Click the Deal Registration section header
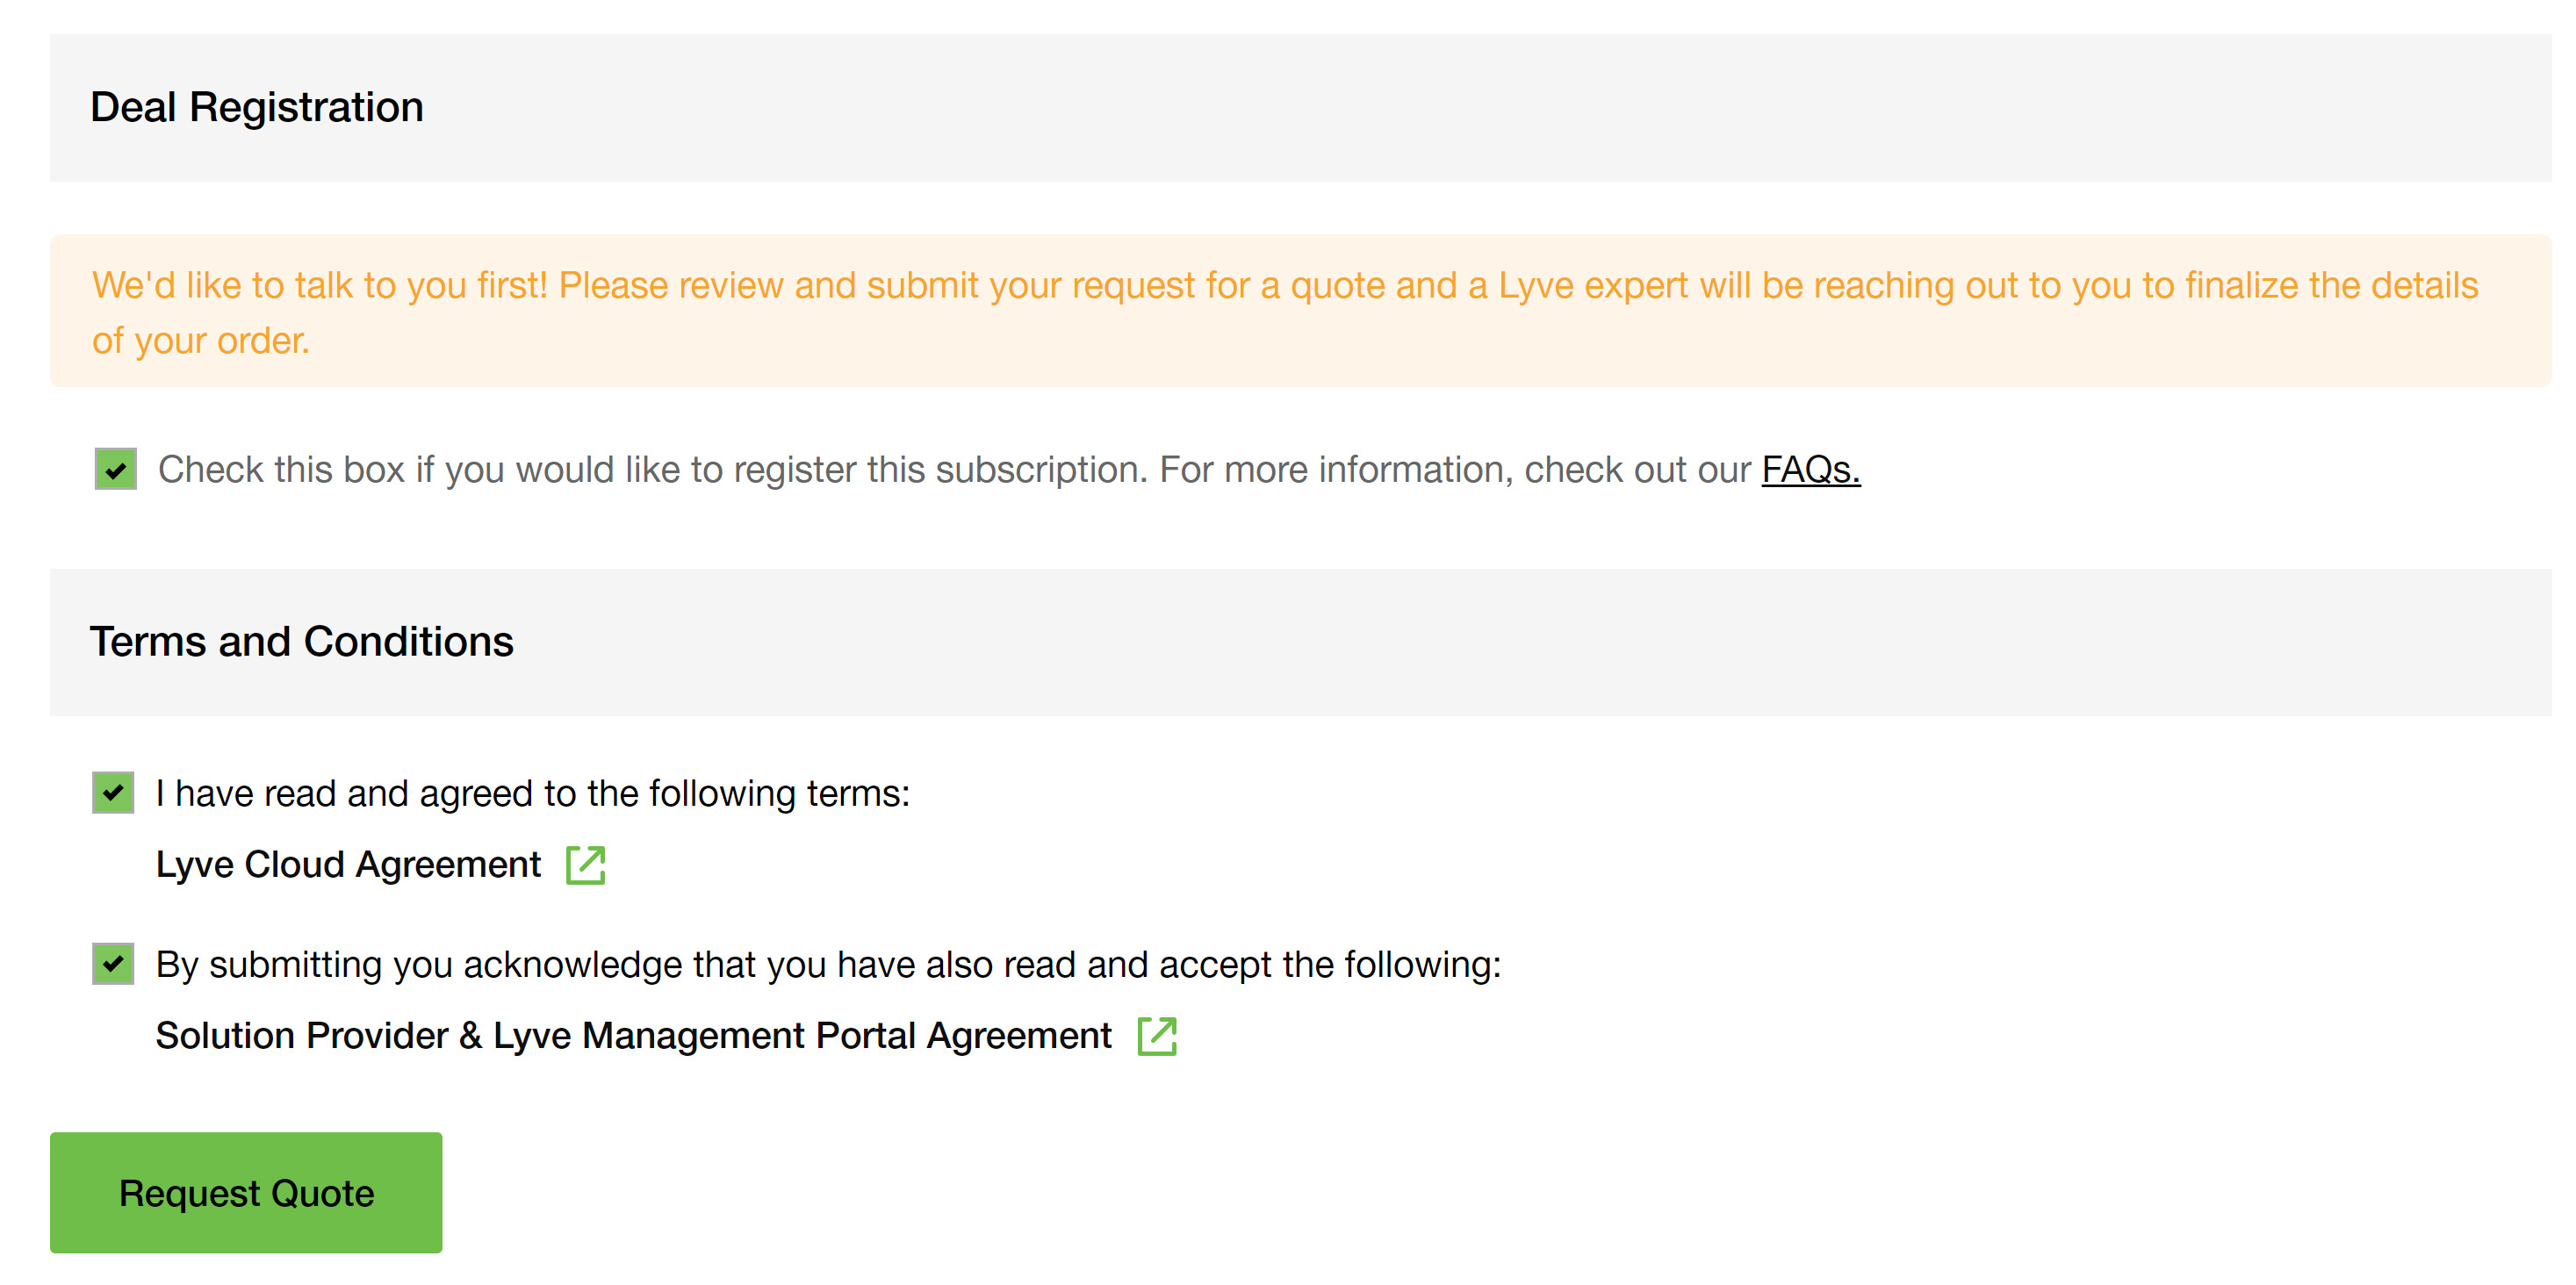Viewport: 2576px width, 1285px height. coord(1301,108)
